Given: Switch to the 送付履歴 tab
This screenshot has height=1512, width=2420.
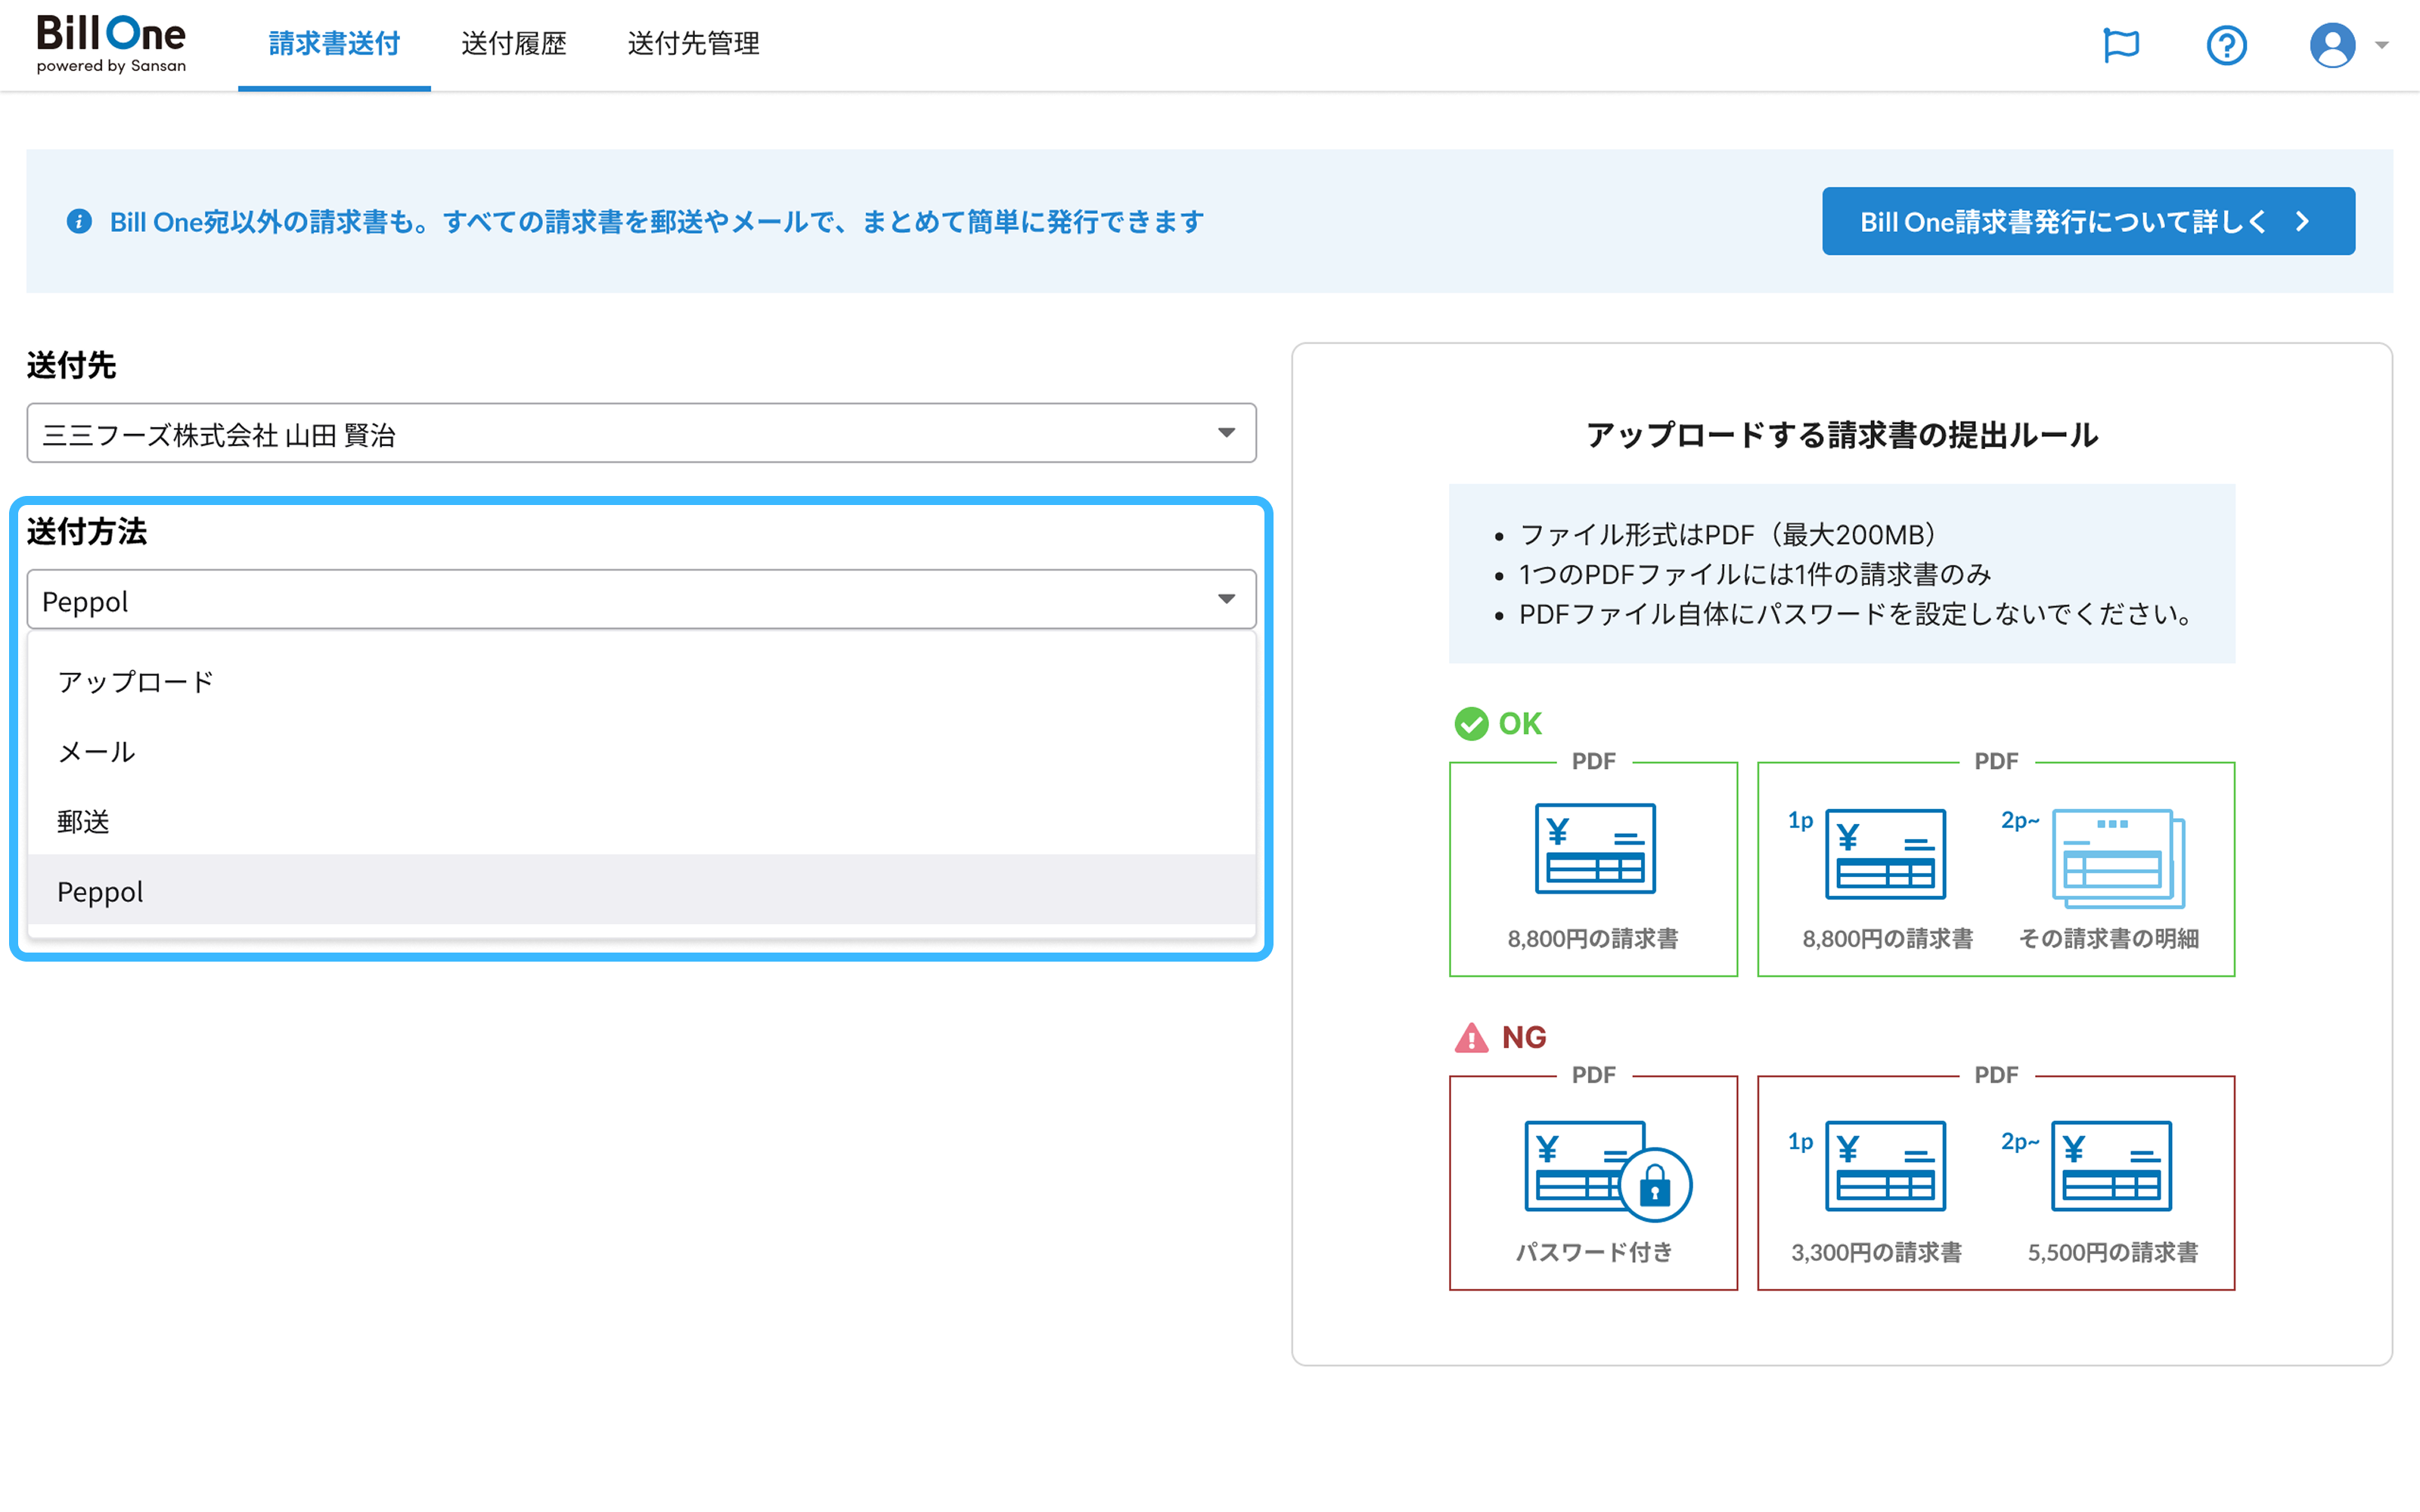Looking at the screenshot, I should [513, 44].
